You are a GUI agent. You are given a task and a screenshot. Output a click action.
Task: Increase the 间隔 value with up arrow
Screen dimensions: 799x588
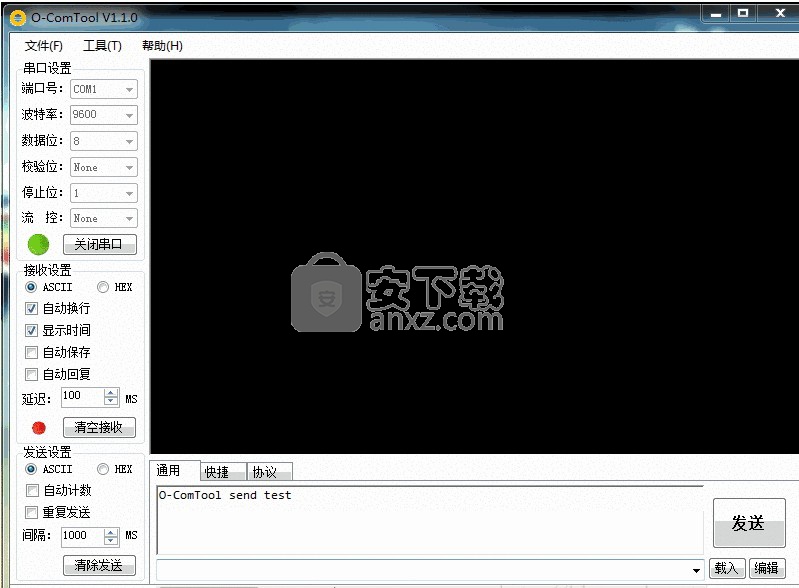[111, 532]
